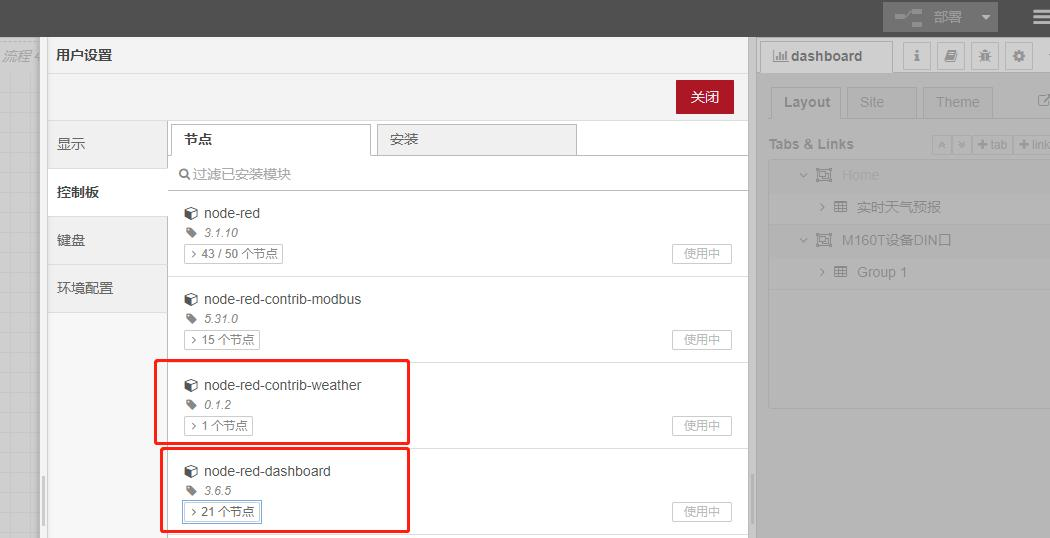Switch to the 安装 tab
The height and width of the screenshot is (538, 1050).
477,139
